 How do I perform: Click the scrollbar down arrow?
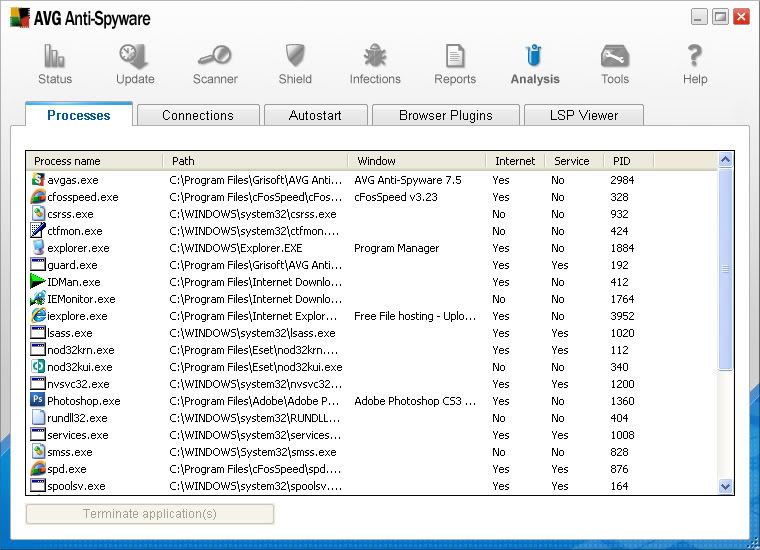click(725, 486)
